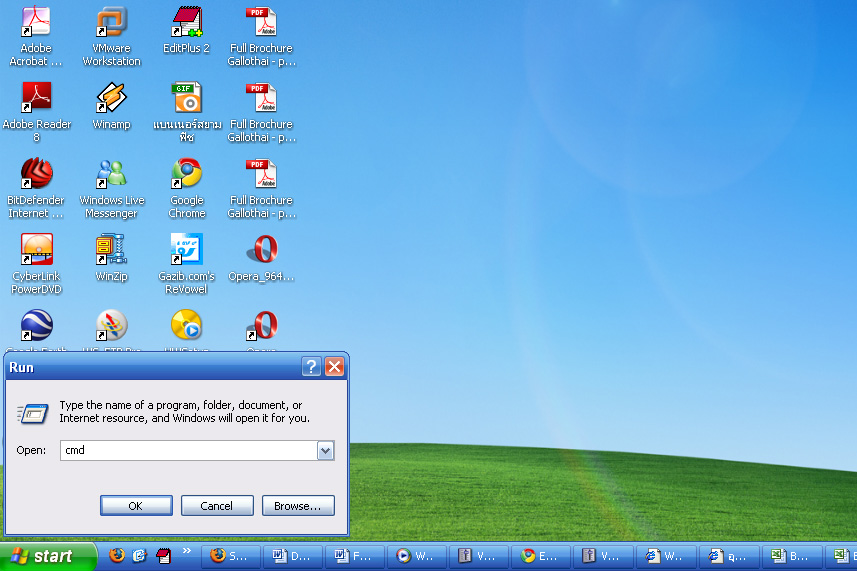The image size is (857, 571).
Task: Select the WinZip desktop shortcut
Action: [x=111, y=258]
